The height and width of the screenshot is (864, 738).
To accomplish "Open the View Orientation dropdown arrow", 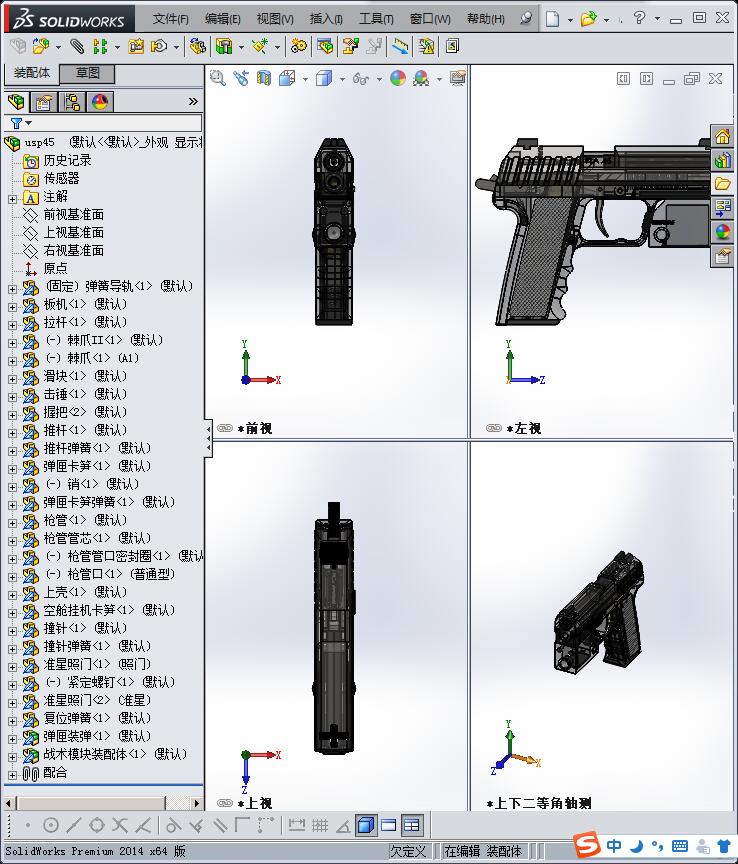I will tap(305, 79).
